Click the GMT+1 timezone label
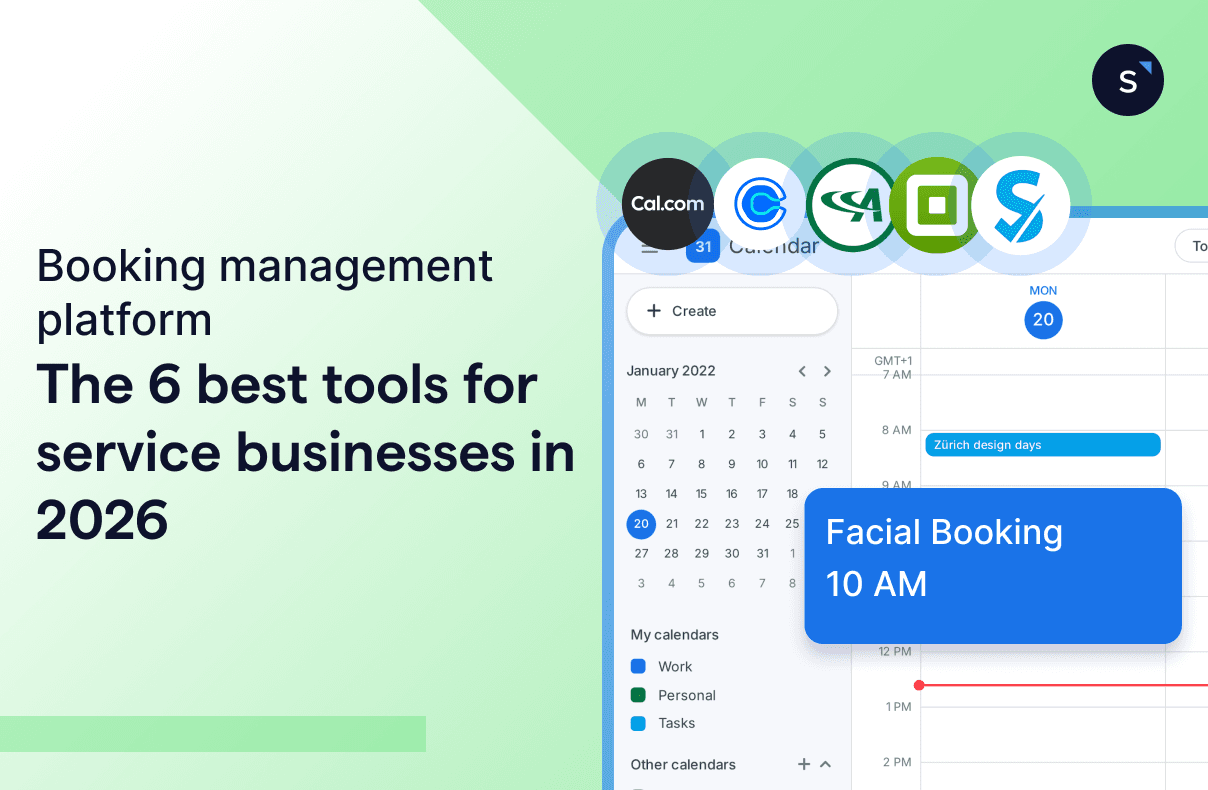 892,360
